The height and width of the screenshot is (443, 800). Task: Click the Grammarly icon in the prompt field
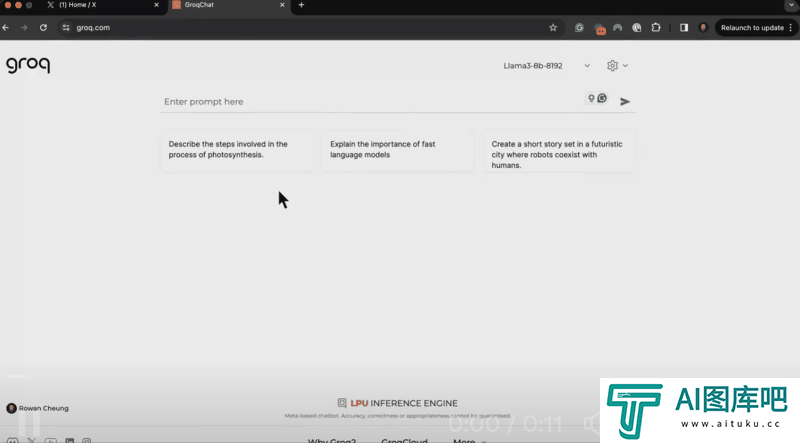click(x=602, y=98)
